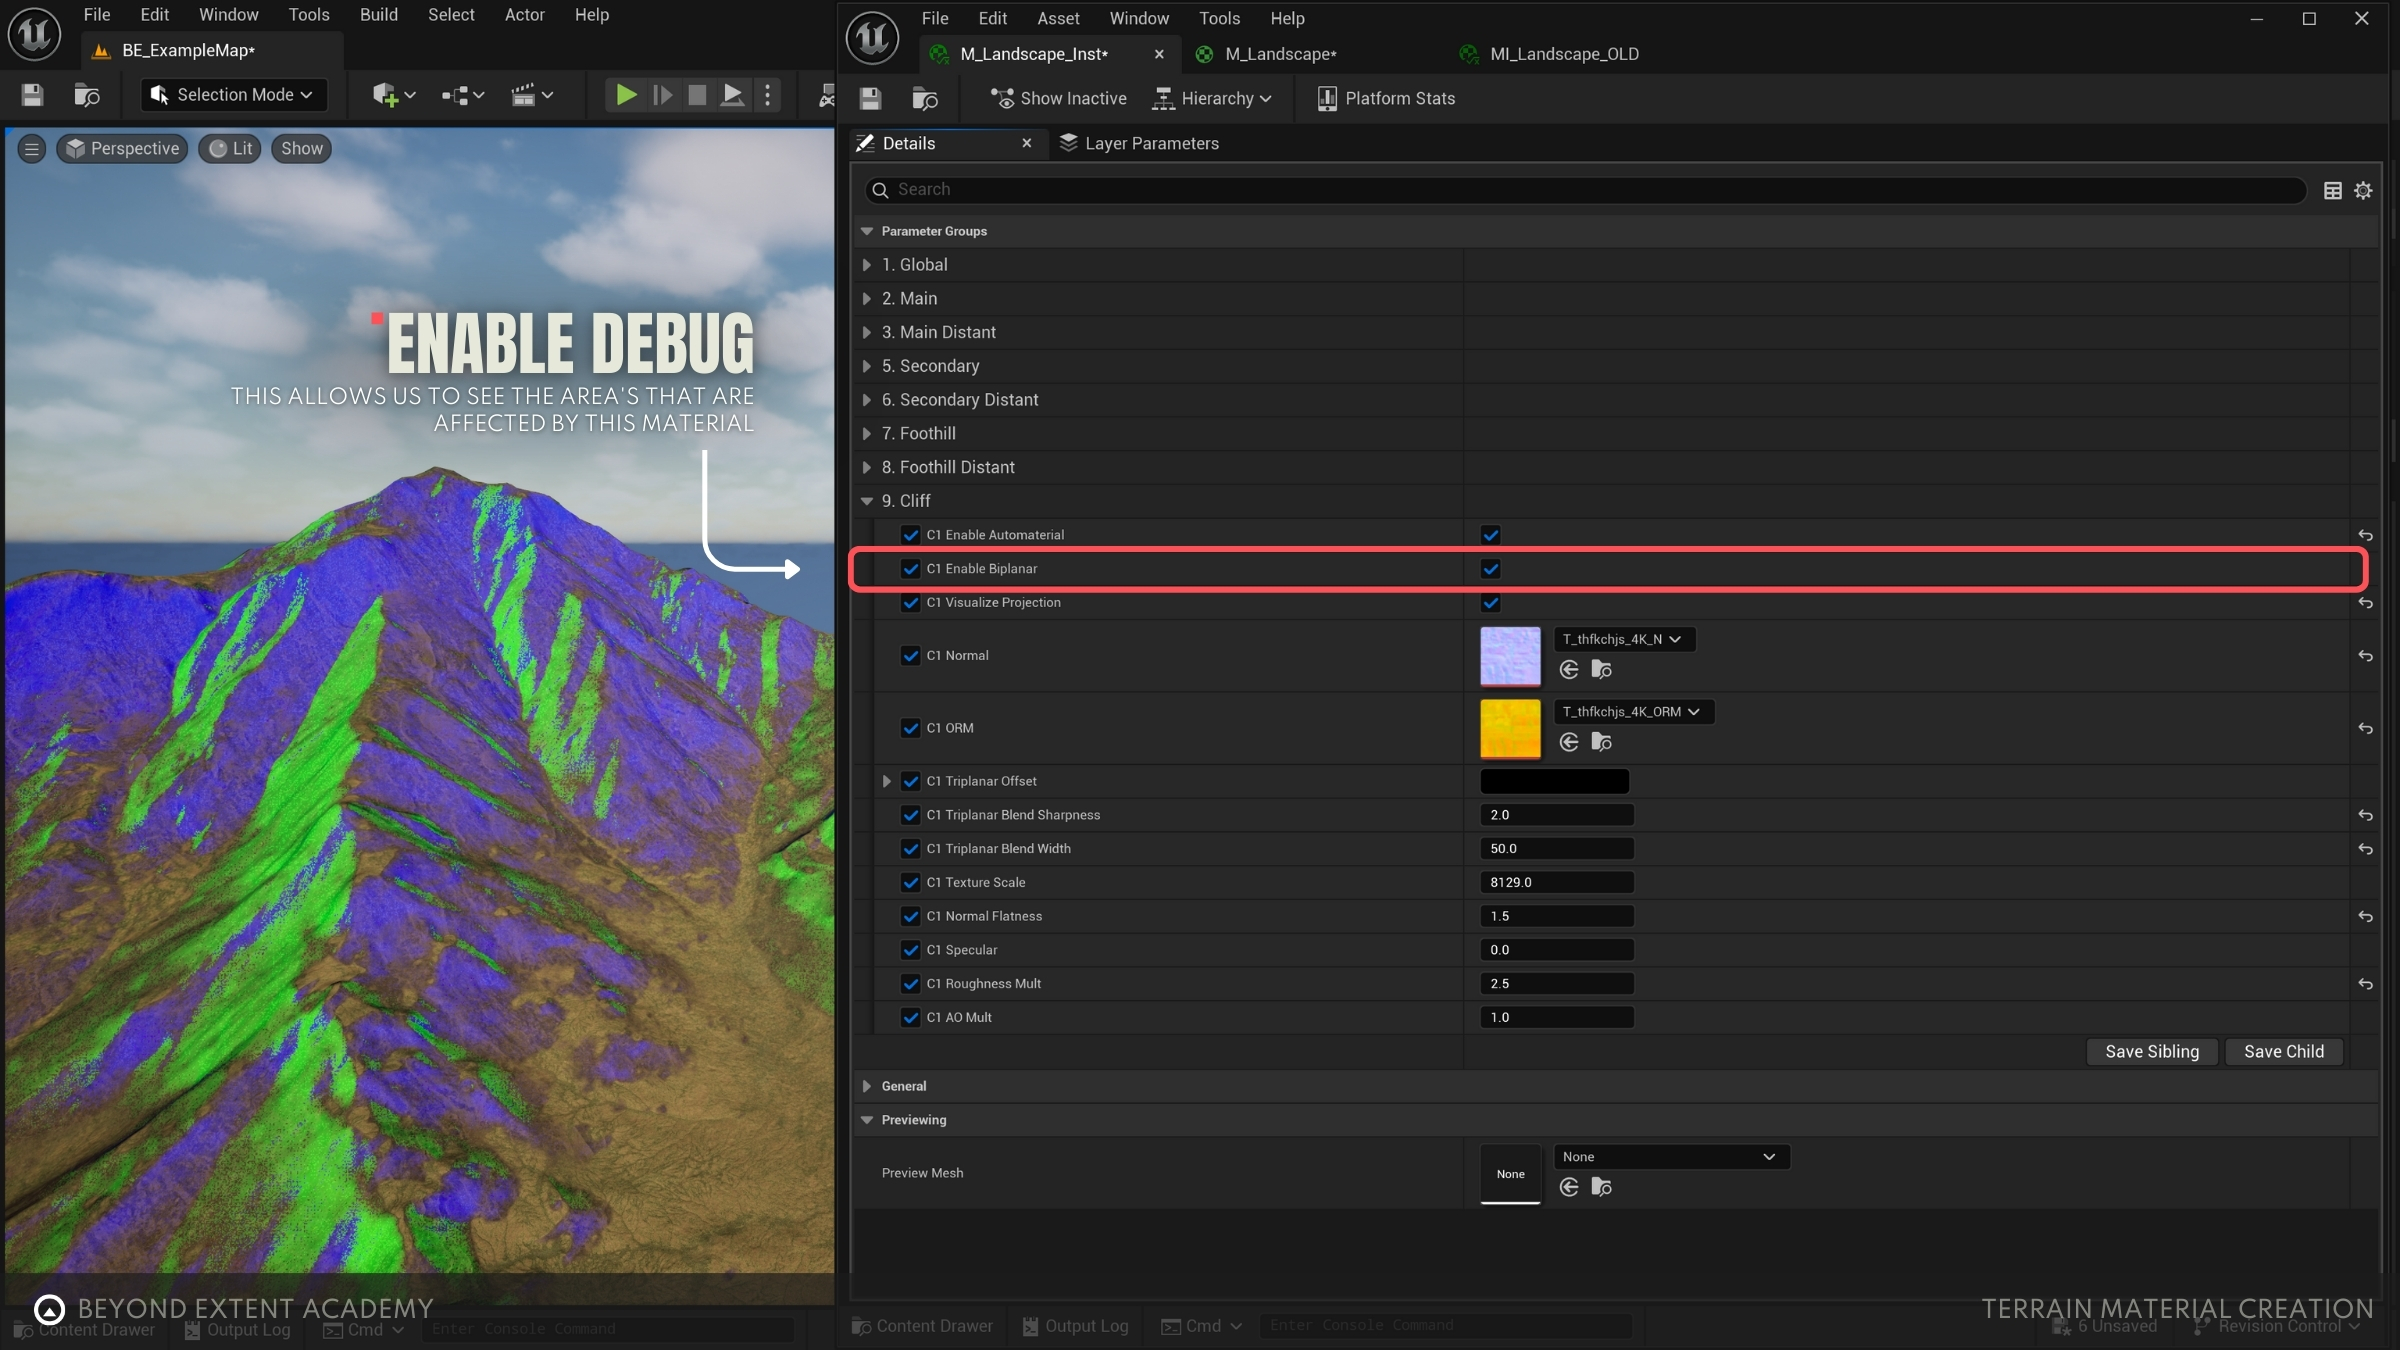The width and height of the screenshot is (2400, 1350).
Task: Click the Play in editor button
Action: click(626, 95)
